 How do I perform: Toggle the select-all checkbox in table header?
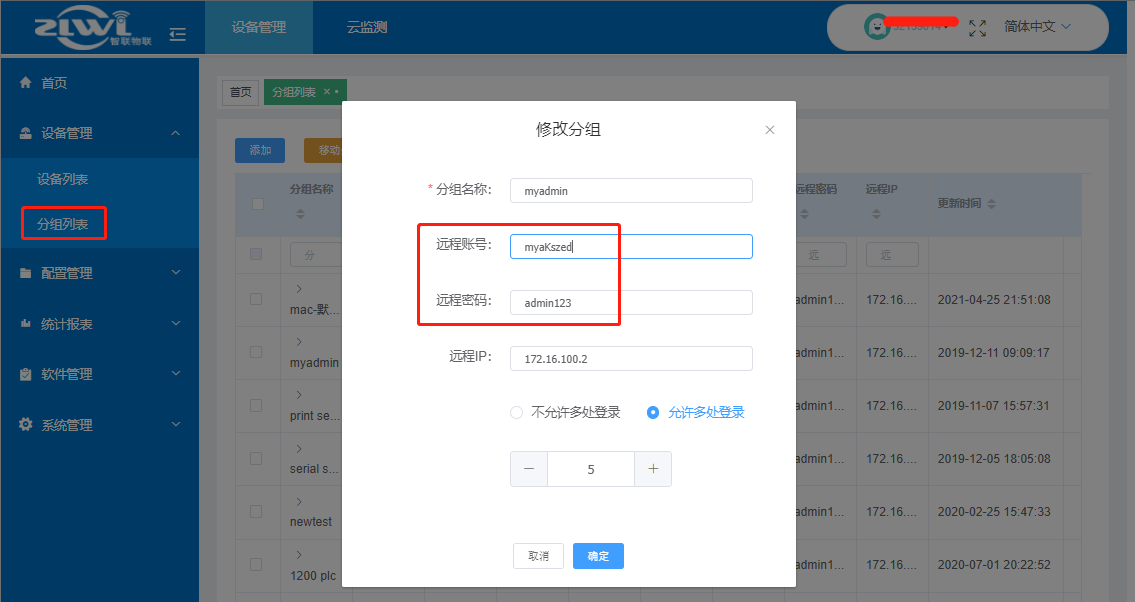(x=258, y=204)
